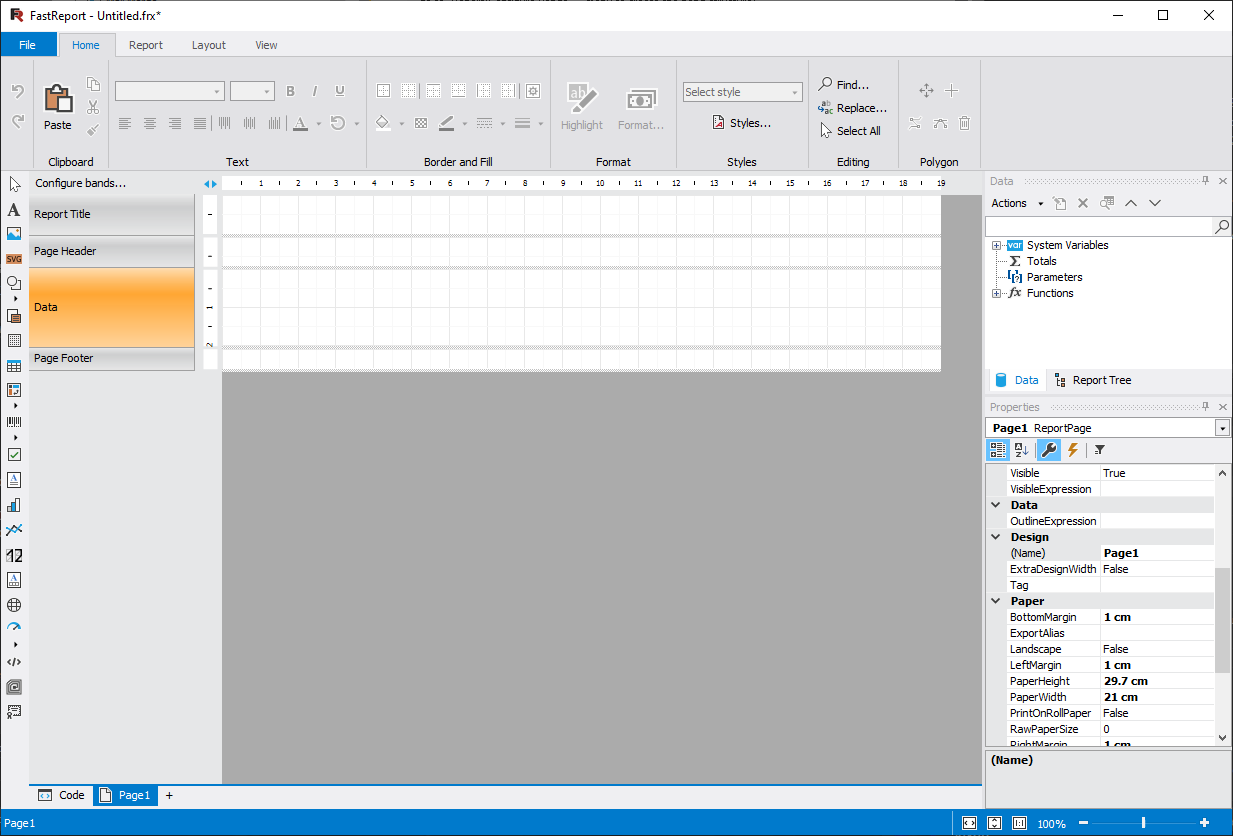The image size is (1233, 836).
Task: Toggle categorized view in Properties panel
Action: [998, 450]
